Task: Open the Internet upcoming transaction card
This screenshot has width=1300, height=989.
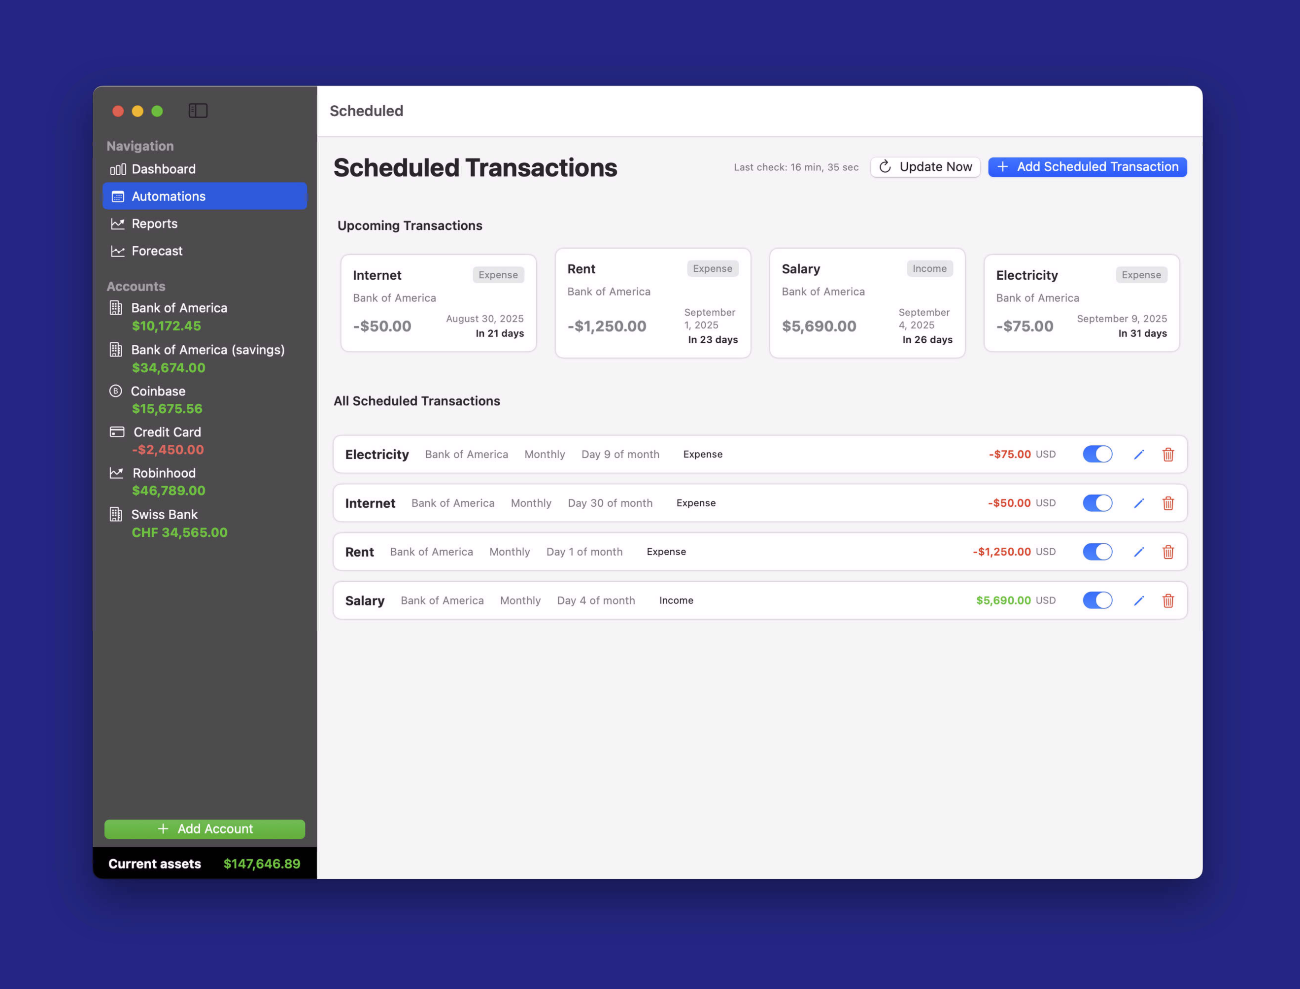Action: [x=438, y=303]
